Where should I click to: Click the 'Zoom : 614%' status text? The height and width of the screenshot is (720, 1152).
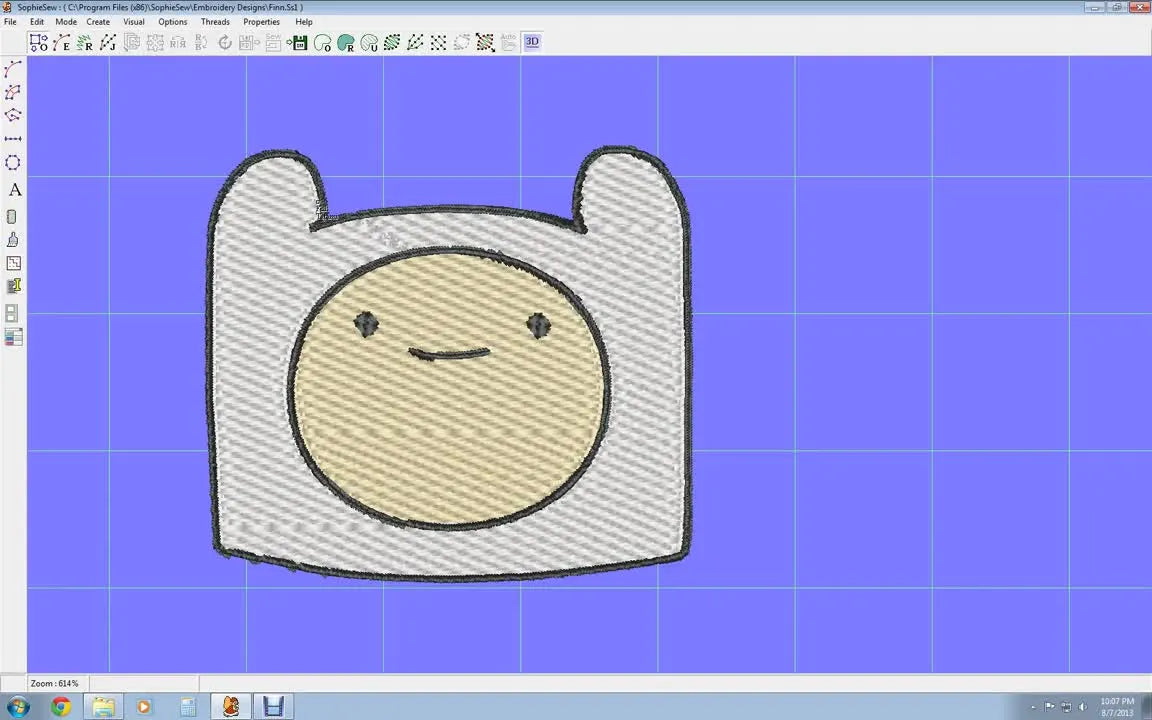pos(54,683)
